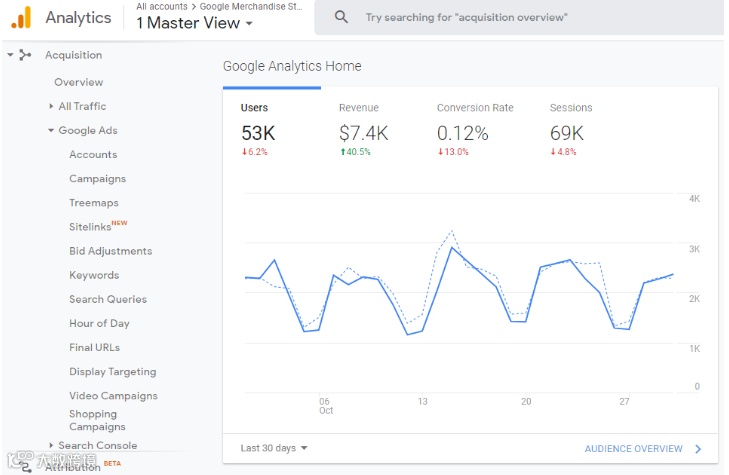Click the 0.12% conversion rate value
The image size is (729, 475).
coord(463,133)
